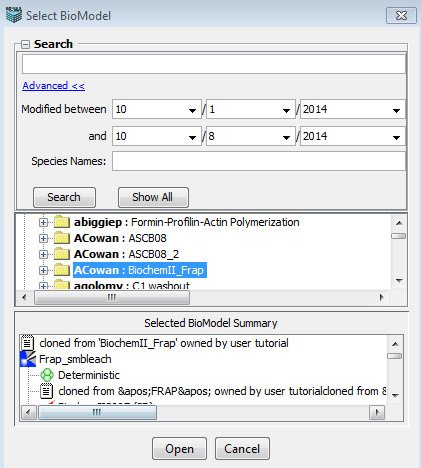421x468 pixels.
Task: Click the Advanced << link
Action: pyautogui.click(x=53, y=86)
